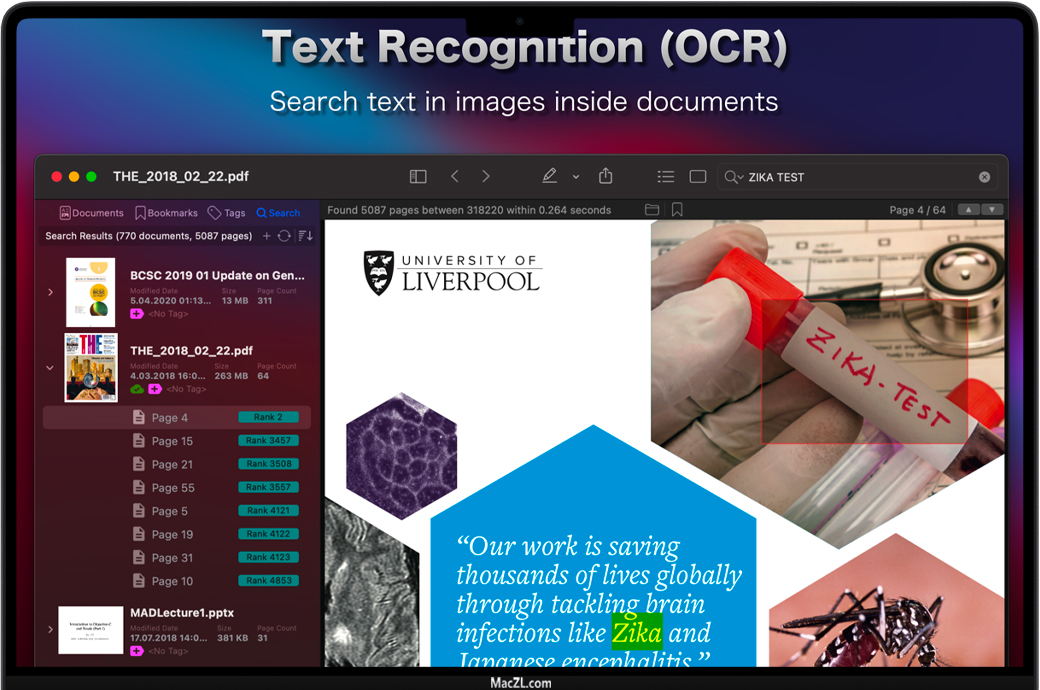Click the Found 5087 pages status text

469,210
